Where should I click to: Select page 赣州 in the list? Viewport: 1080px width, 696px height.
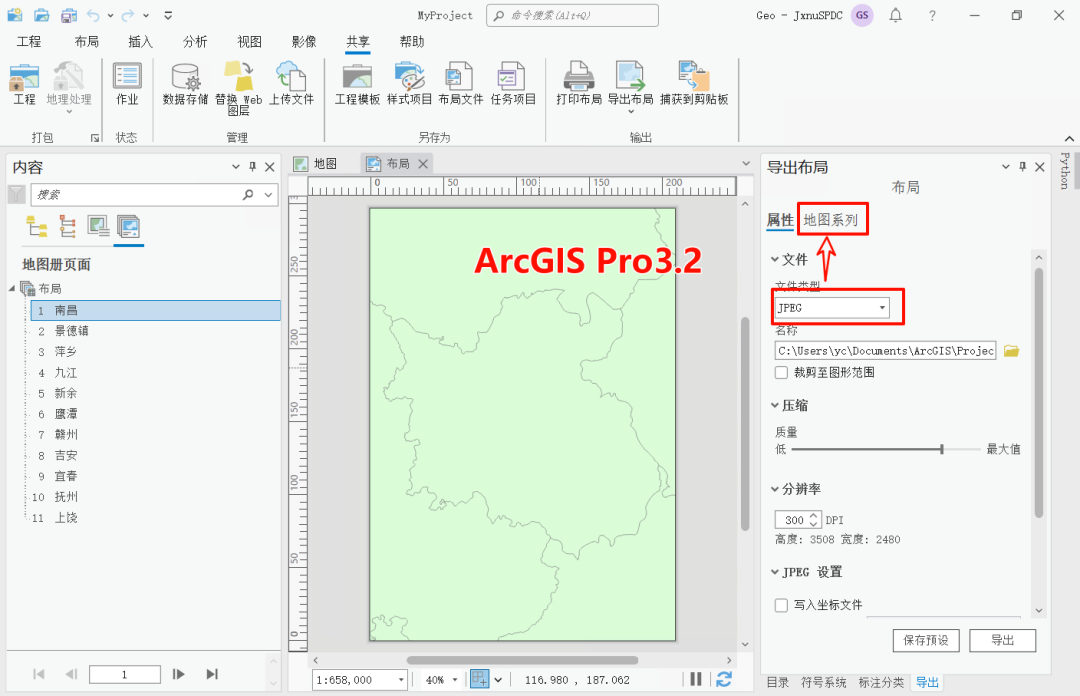click(155, 435)
